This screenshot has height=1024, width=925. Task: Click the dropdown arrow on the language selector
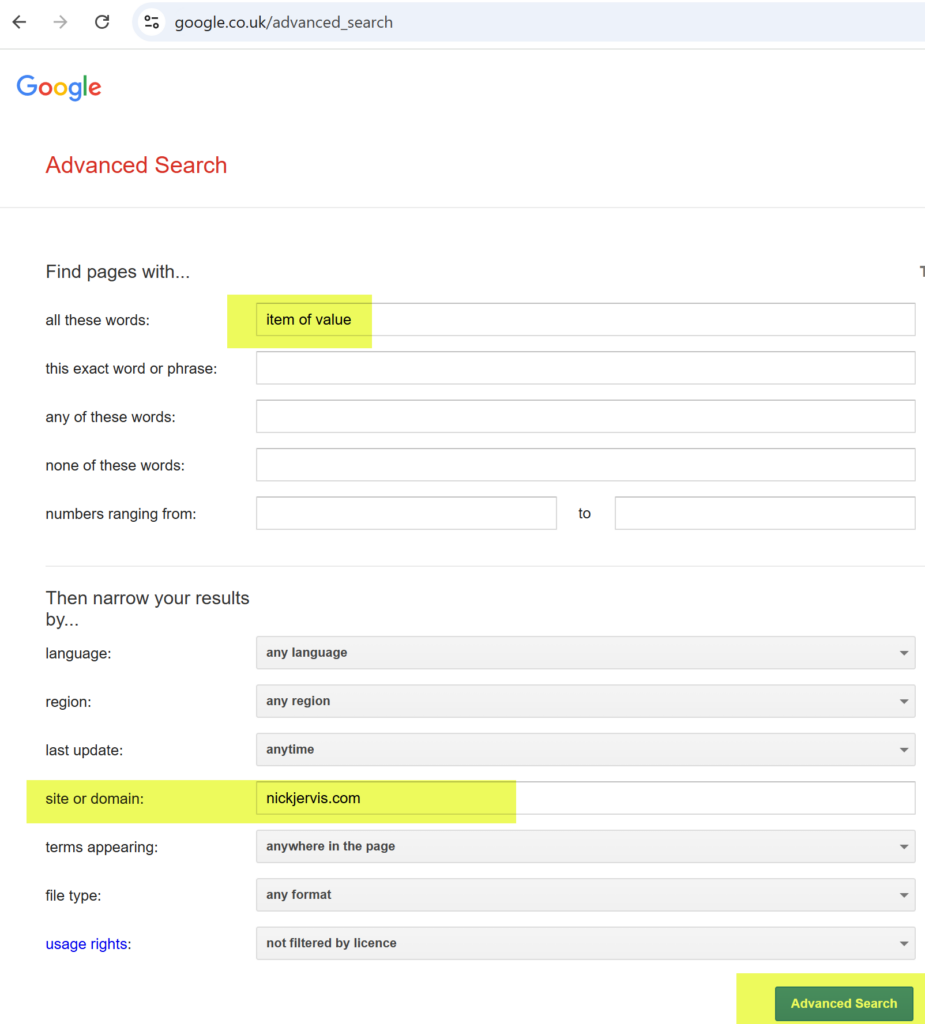[903, 652]
